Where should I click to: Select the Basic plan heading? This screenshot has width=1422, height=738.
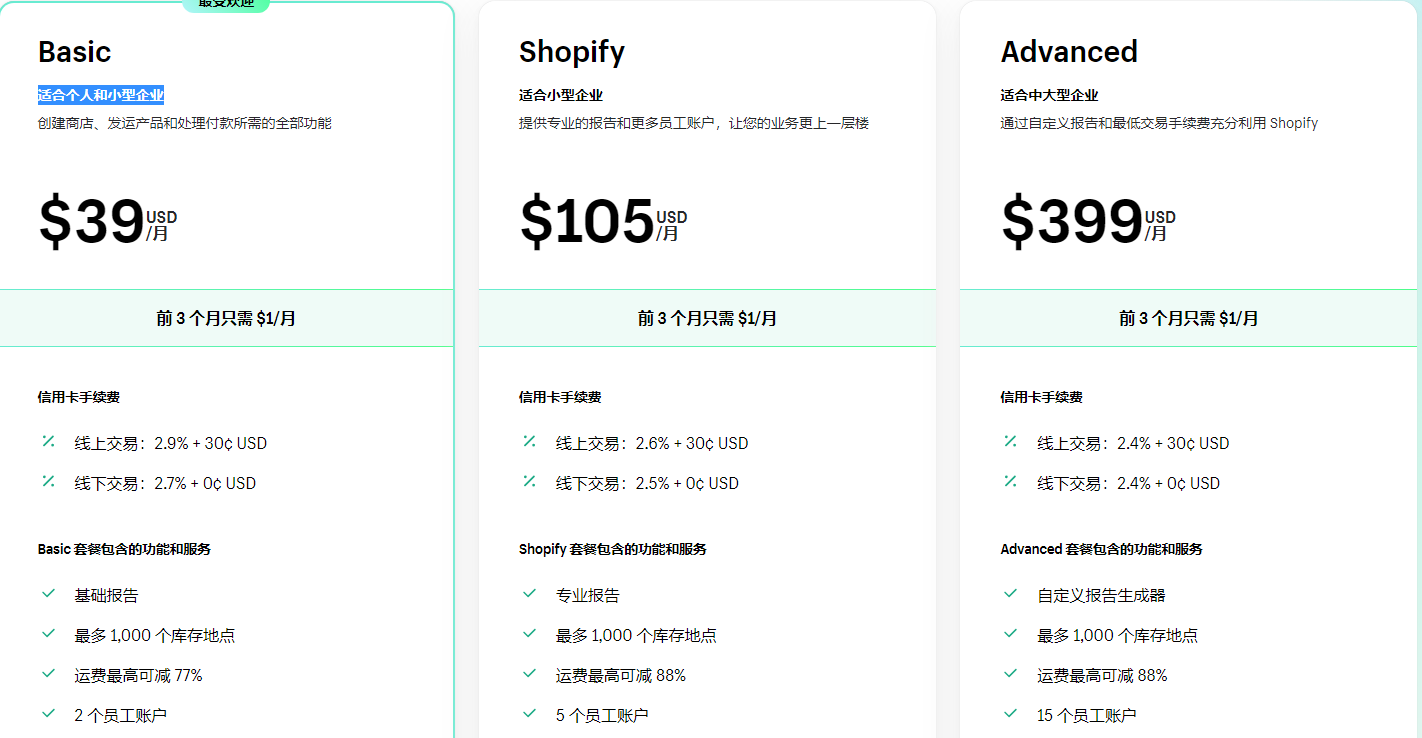tap(74, 52)
